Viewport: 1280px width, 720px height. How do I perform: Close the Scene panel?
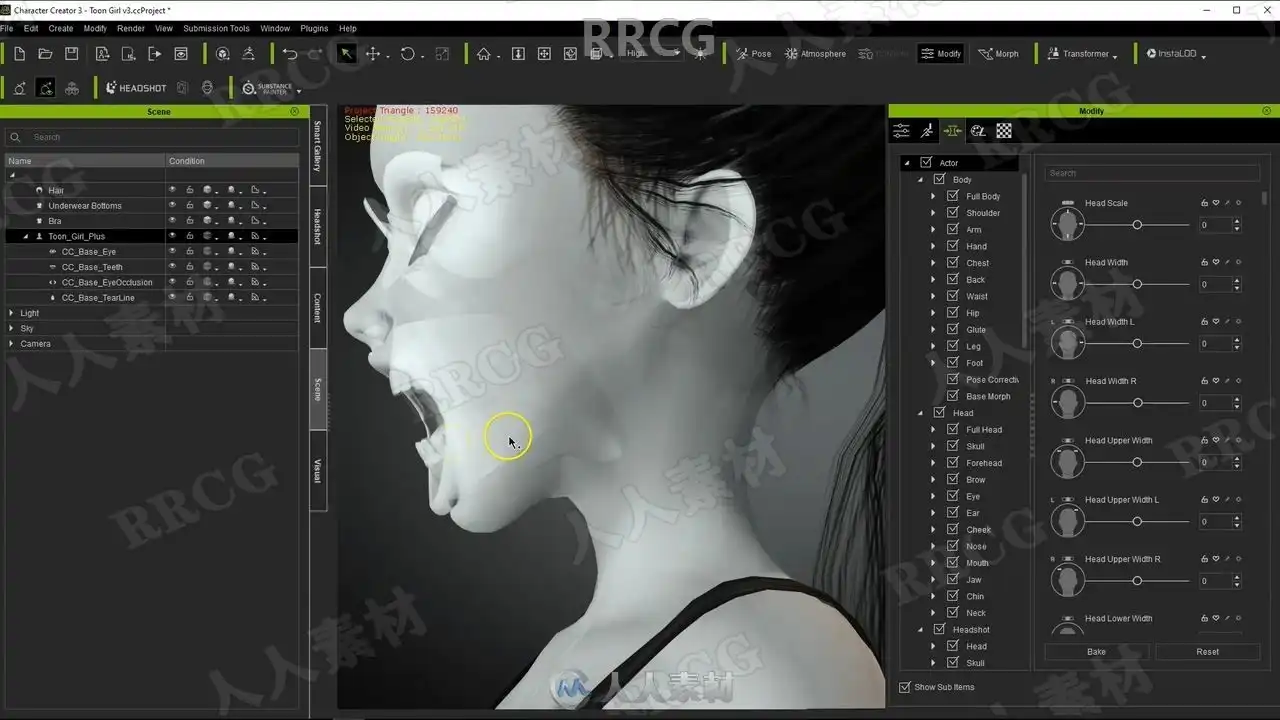[294, 111]
